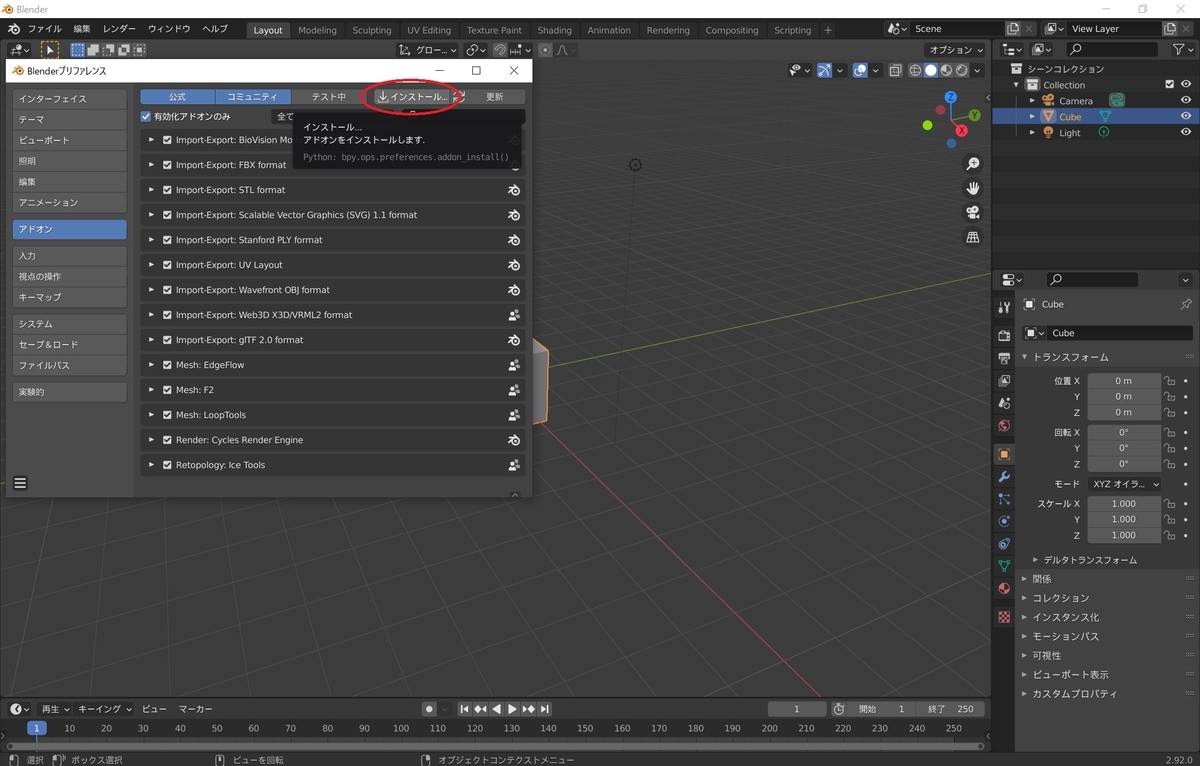Open the レンダー (Render) menu
This screenshot has width=1200, height=766.
(x=119, y=29)
